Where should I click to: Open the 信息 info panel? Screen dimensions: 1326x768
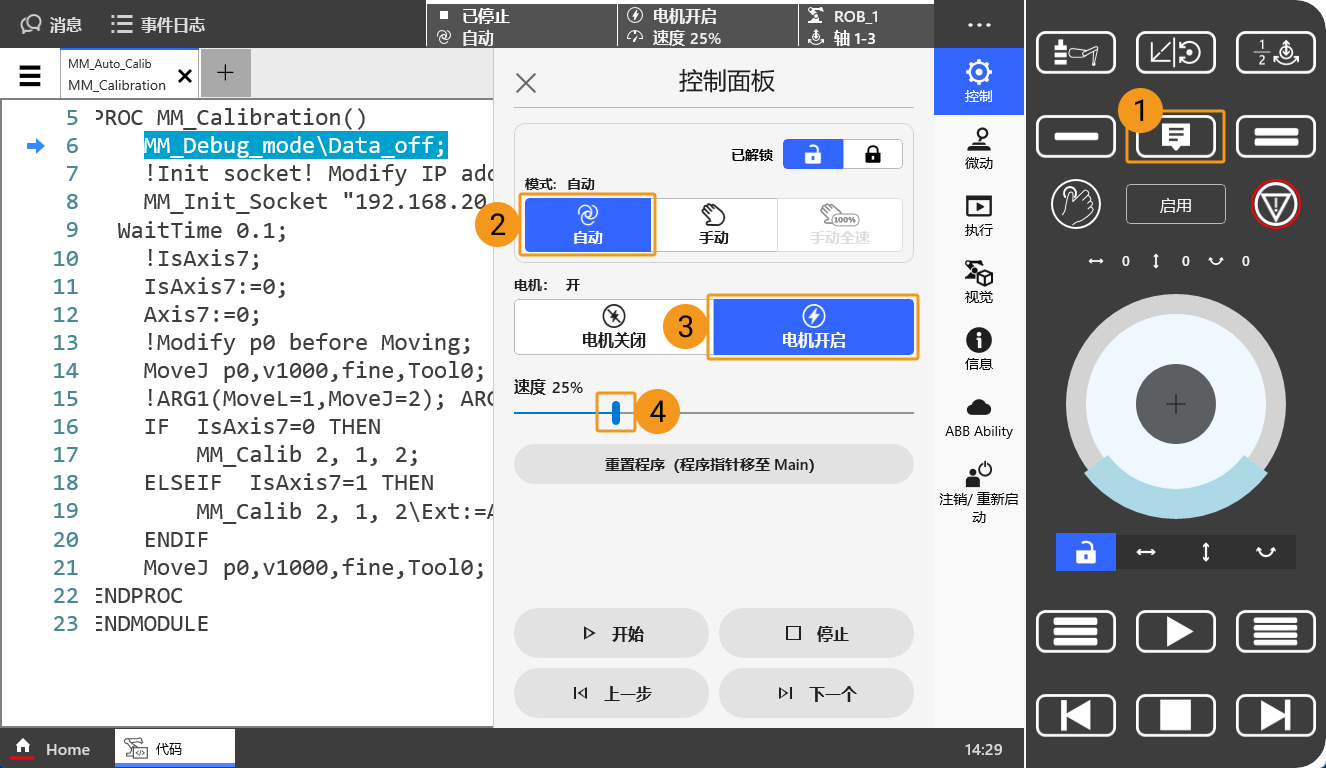click(978, 349)
